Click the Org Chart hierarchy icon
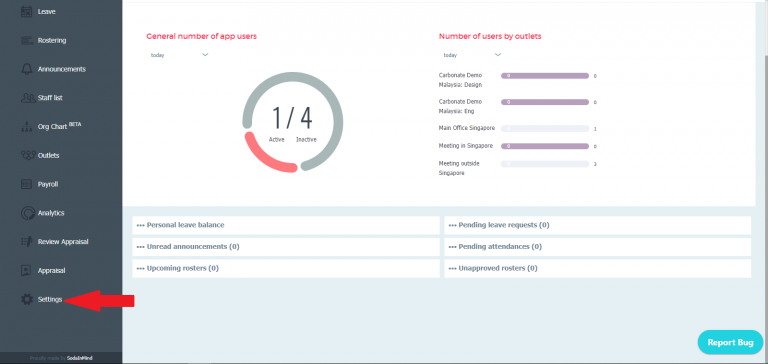Image resolution: width=768 pixels, height=364 pixels. point(26,126)
